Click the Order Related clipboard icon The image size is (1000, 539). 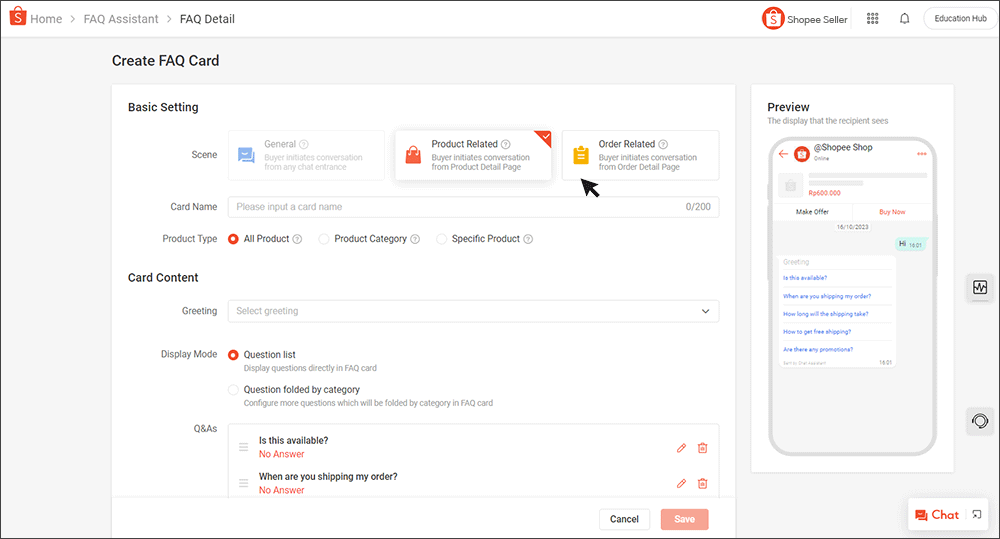[x=580, y=155]
